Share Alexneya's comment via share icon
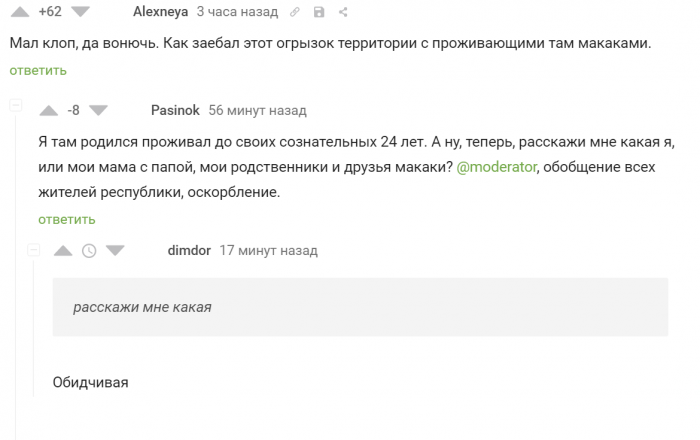Screen dimensions: 700x440 coord(343,13)
